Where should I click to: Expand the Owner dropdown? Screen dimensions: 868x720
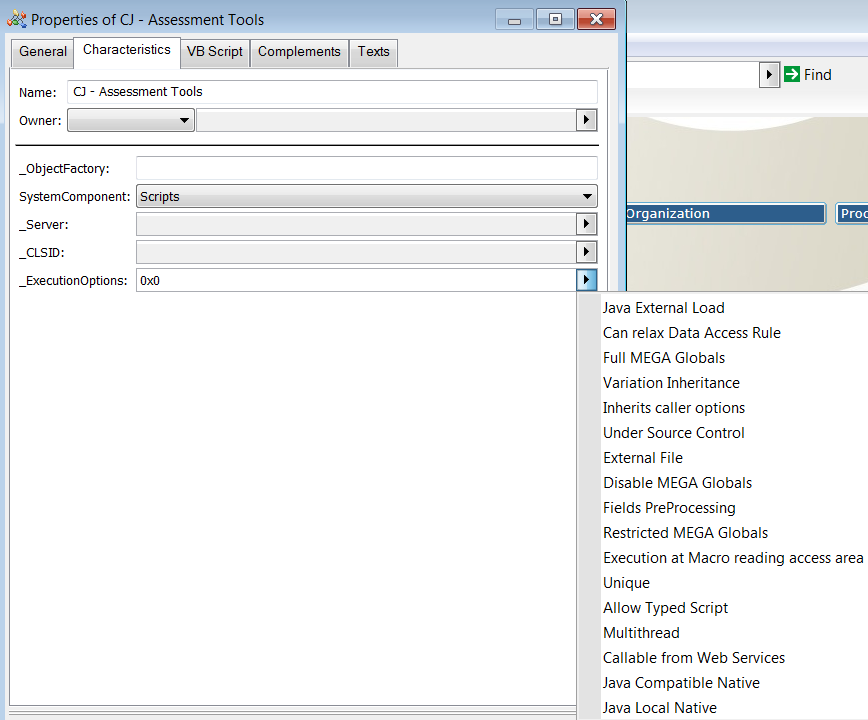(x=130, y=121)
